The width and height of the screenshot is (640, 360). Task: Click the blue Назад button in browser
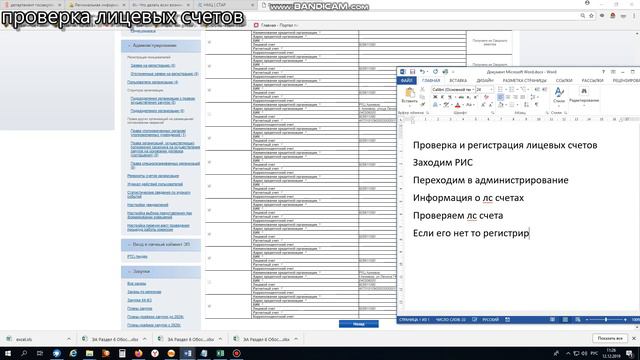pos(359,324)
